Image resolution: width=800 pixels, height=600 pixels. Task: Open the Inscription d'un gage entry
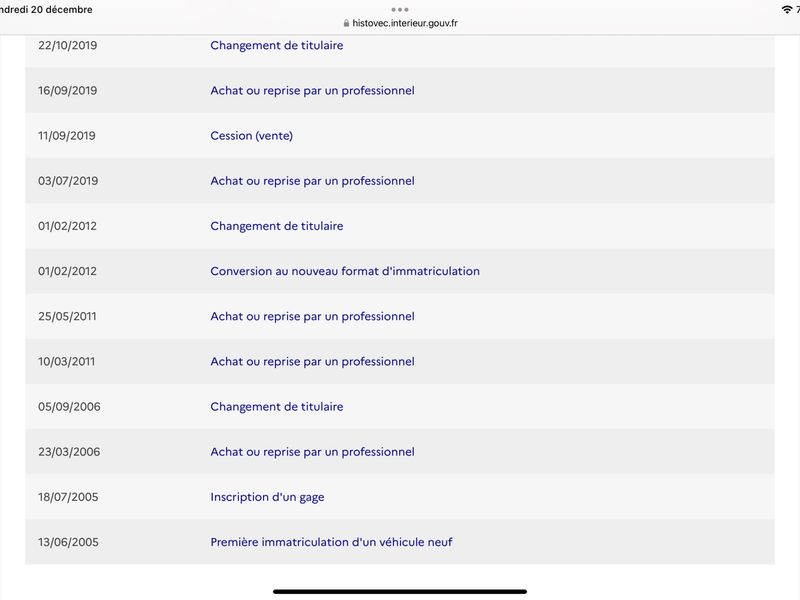click(x=399, y=496)
